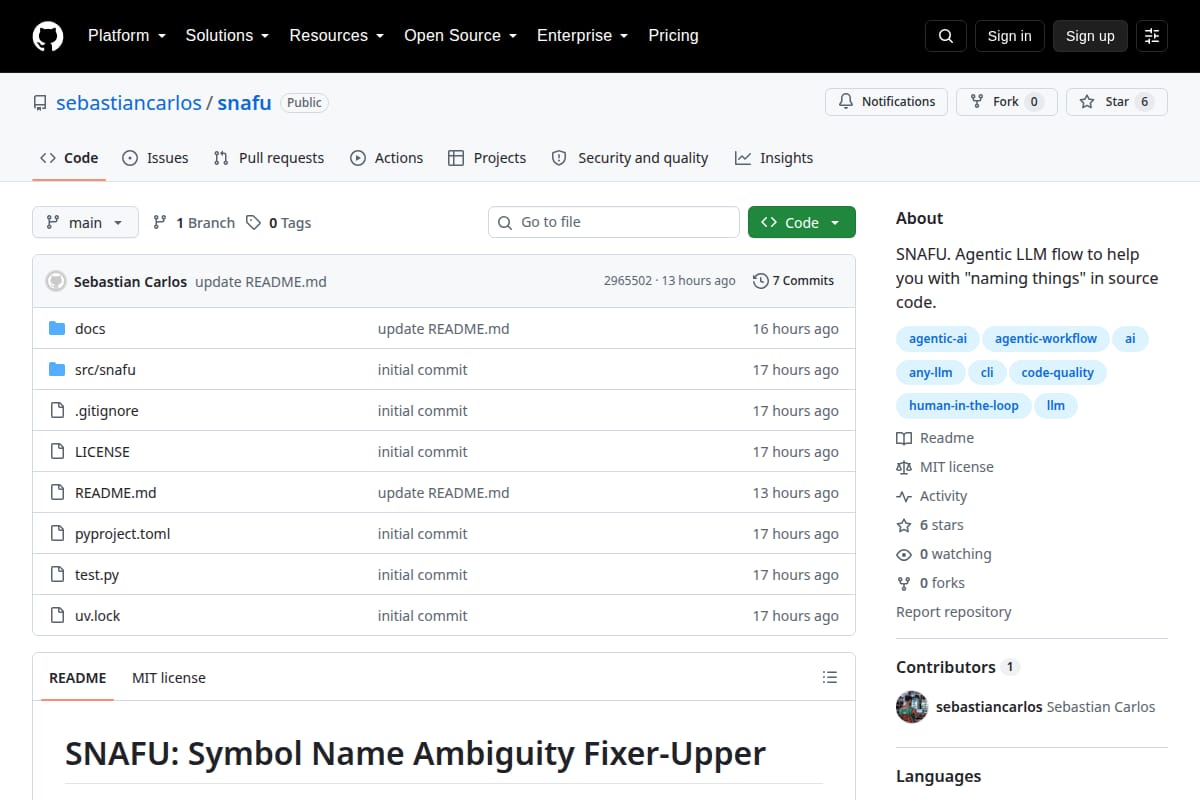Image resolution: width=1200 pixels, height=800 pixels.
Task: Click the test.py file icon
Action: [x=57, y=575]
